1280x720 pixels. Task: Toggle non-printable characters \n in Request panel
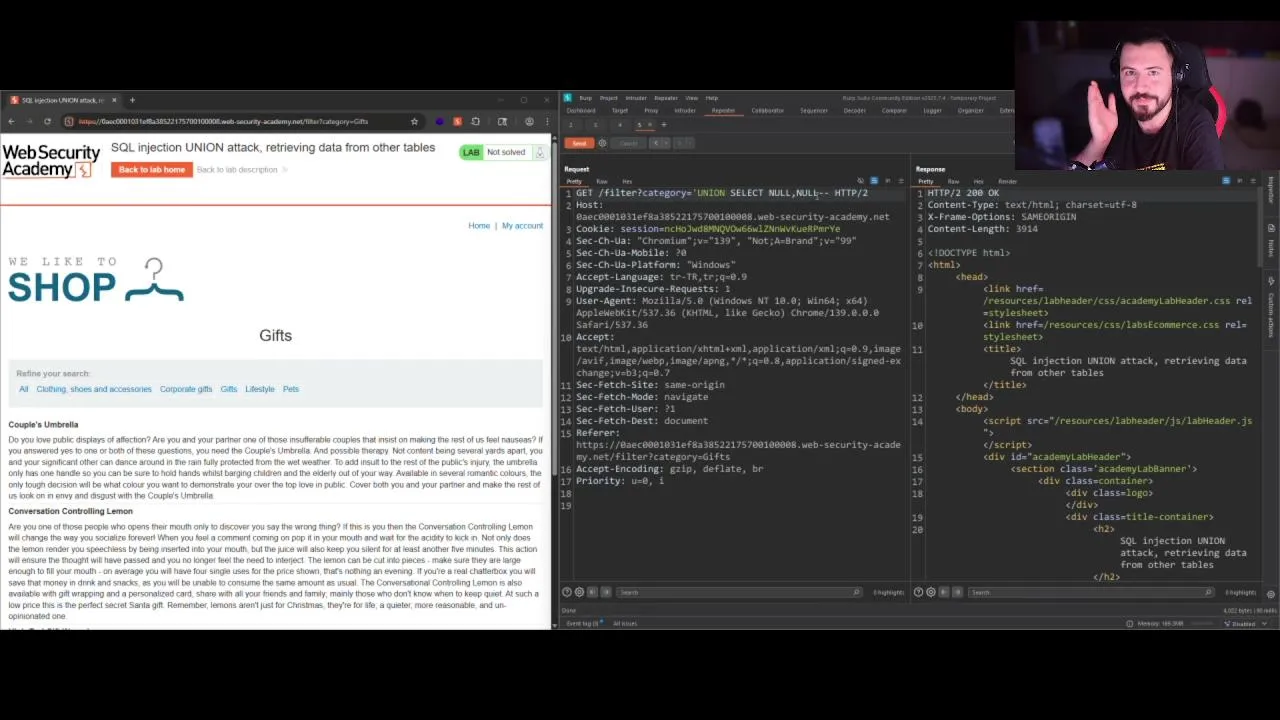click(x=888, y=181)
